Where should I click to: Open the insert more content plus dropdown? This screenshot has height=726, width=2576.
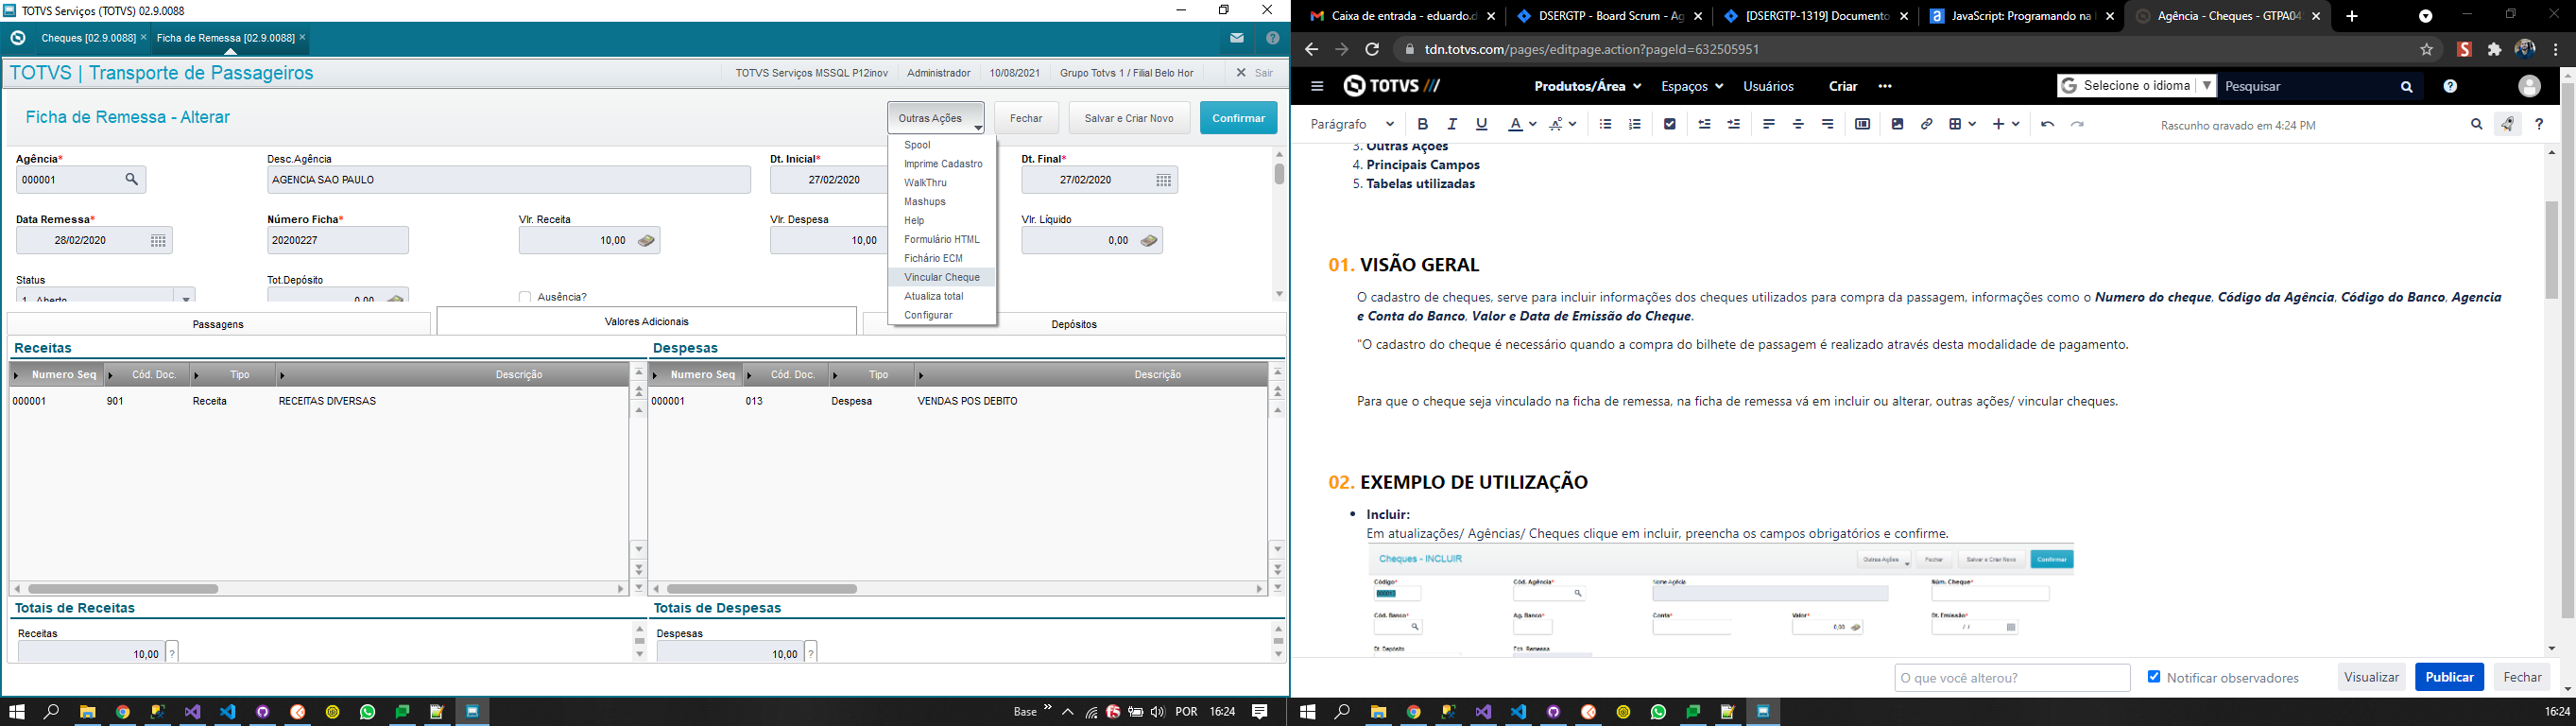2006,124
